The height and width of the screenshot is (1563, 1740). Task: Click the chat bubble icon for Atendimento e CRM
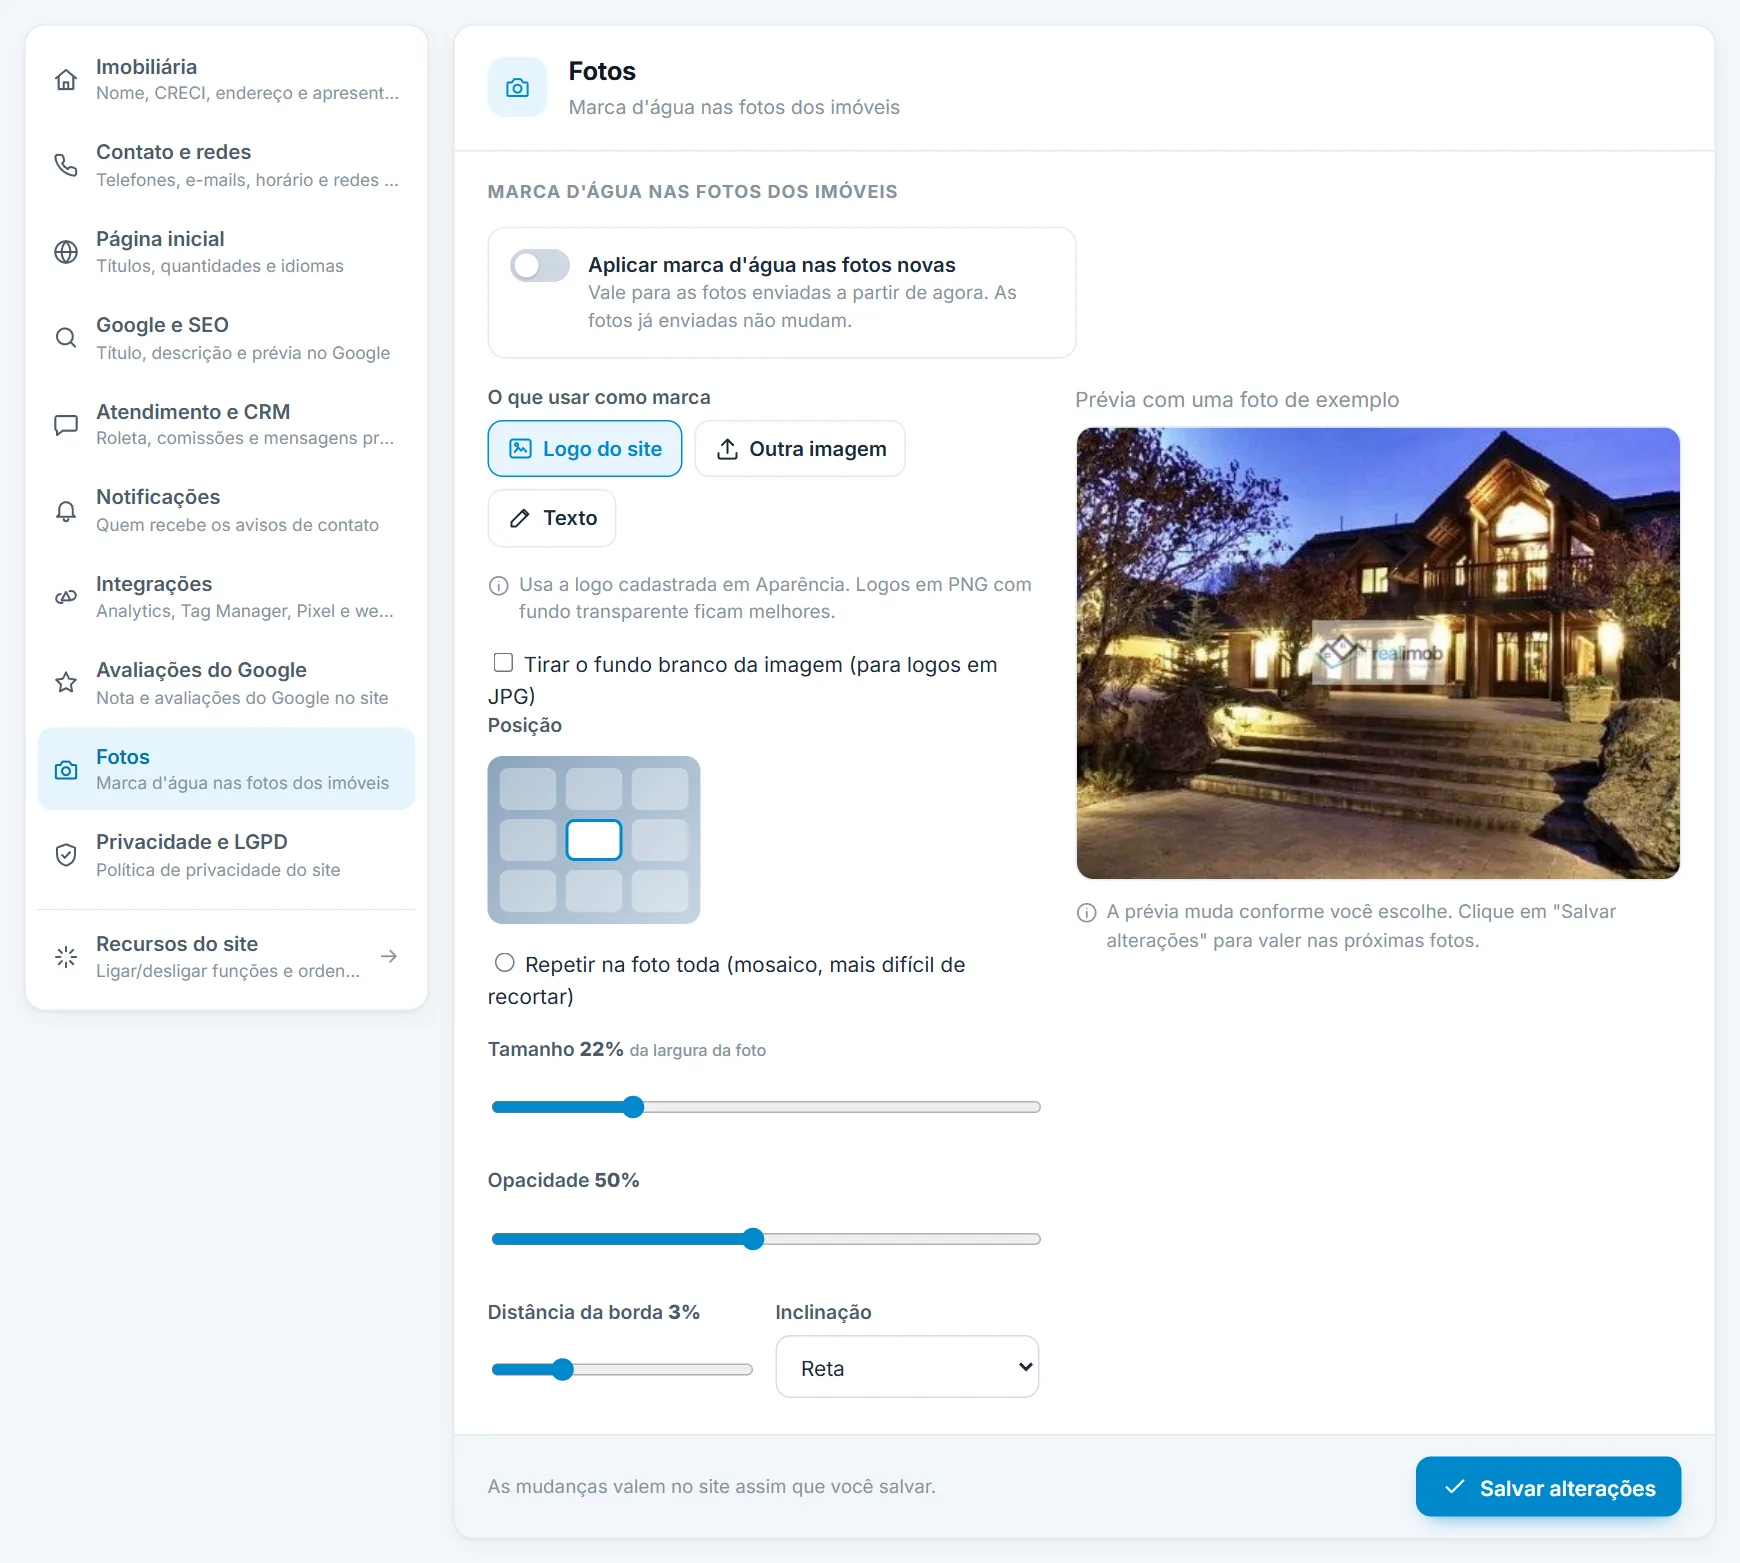click(66, 425)
